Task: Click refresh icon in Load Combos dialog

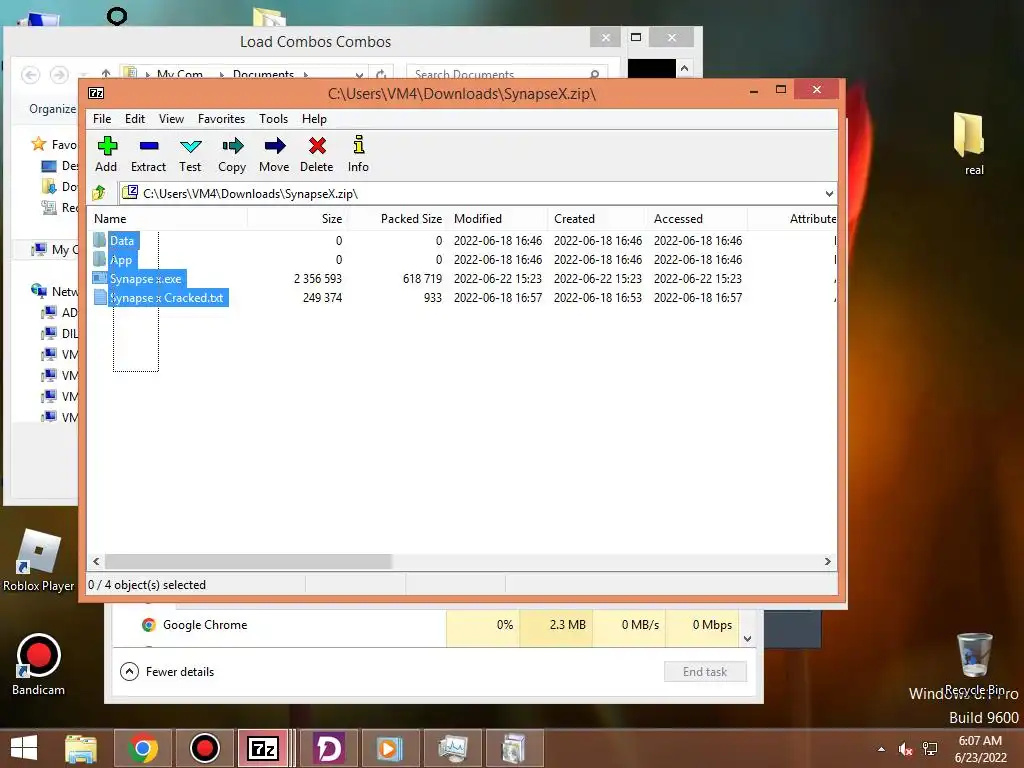Action: click(381, 74)
